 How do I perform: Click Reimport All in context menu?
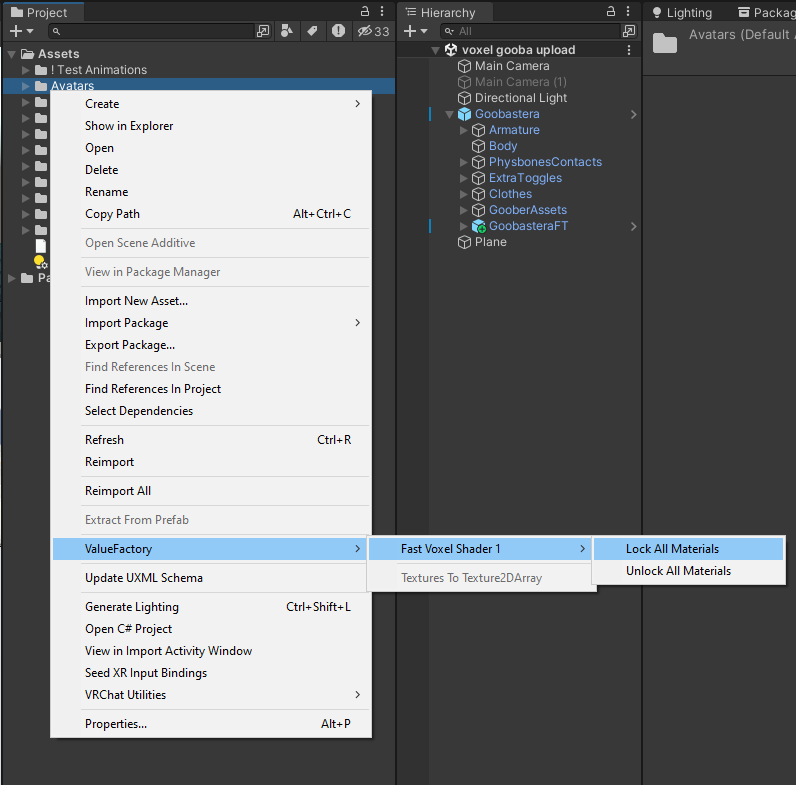pos(118,491)
